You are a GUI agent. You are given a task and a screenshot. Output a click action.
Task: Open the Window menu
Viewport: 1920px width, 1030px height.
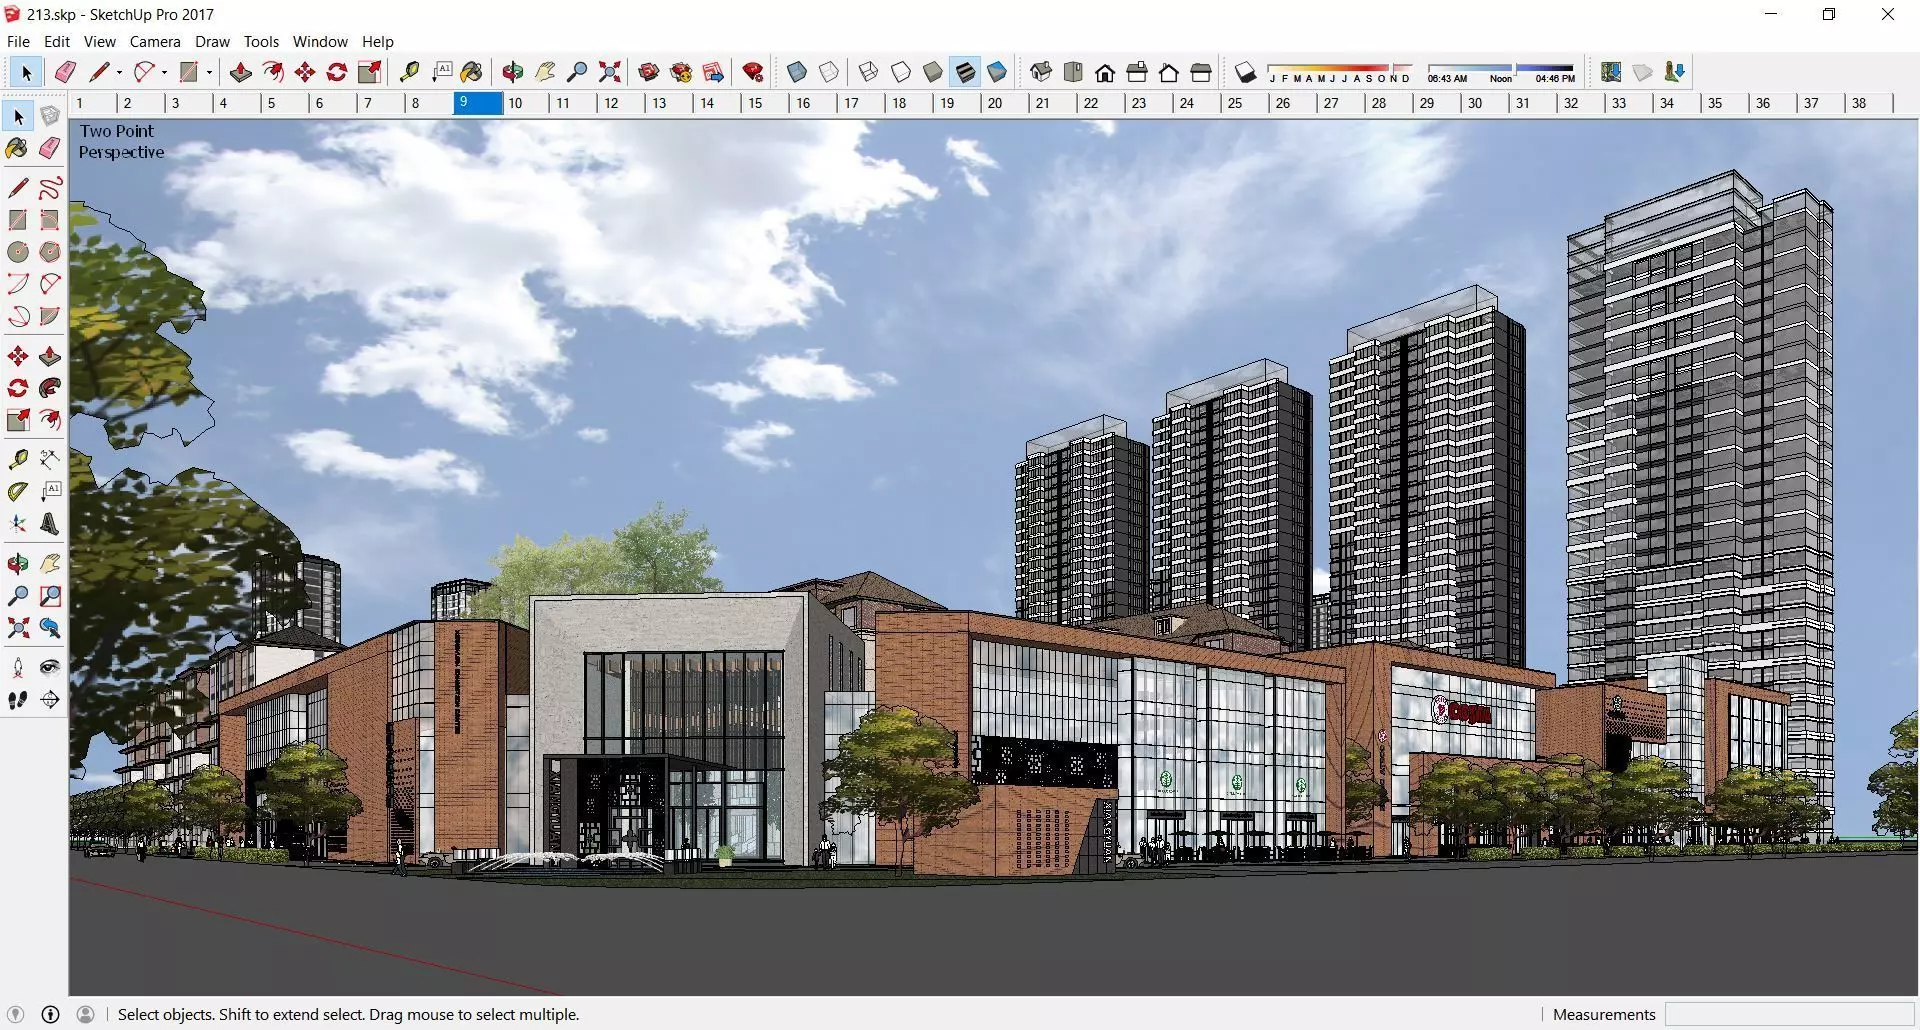320,41
